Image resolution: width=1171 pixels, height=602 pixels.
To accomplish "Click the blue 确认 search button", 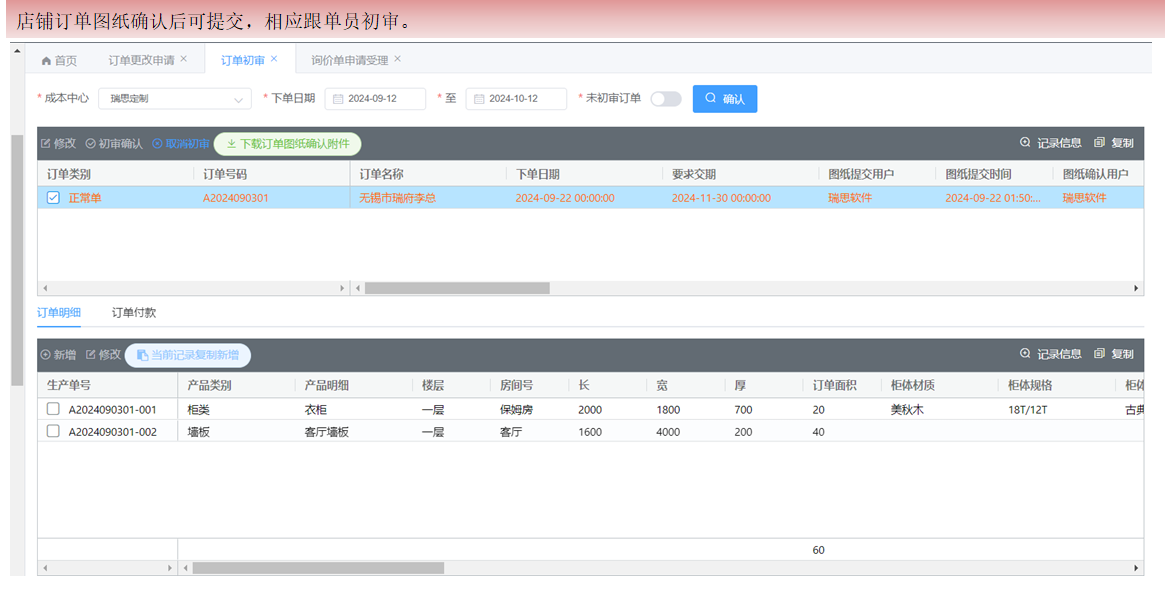I will coord(724,99).
